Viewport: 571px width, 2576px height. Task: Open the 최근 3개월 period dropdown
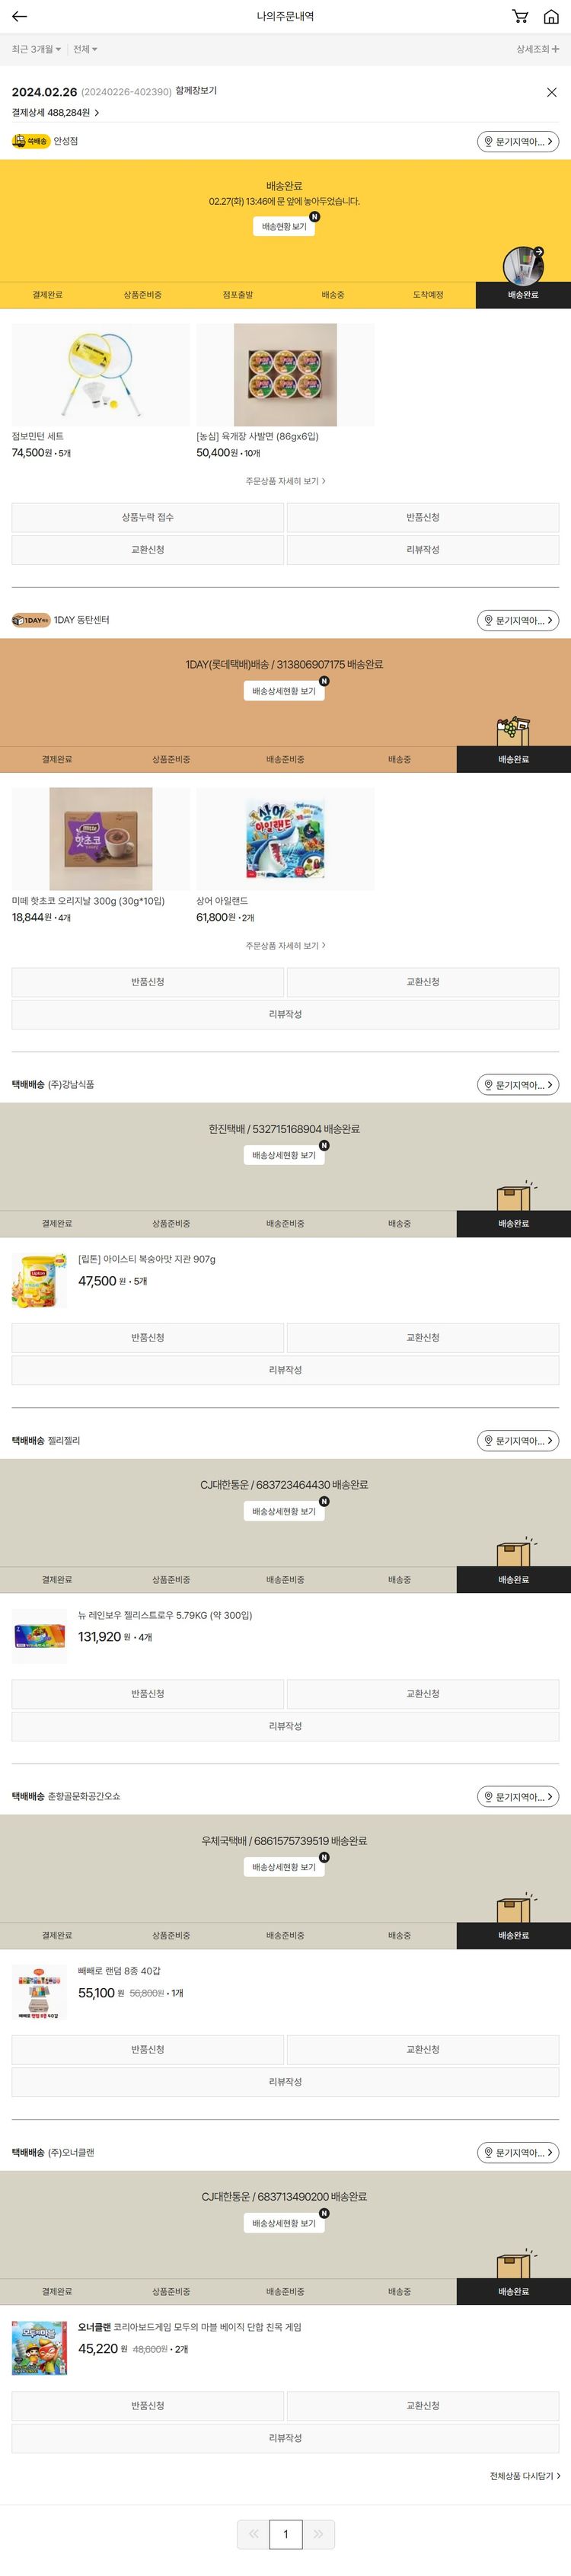tap(36, 49)
